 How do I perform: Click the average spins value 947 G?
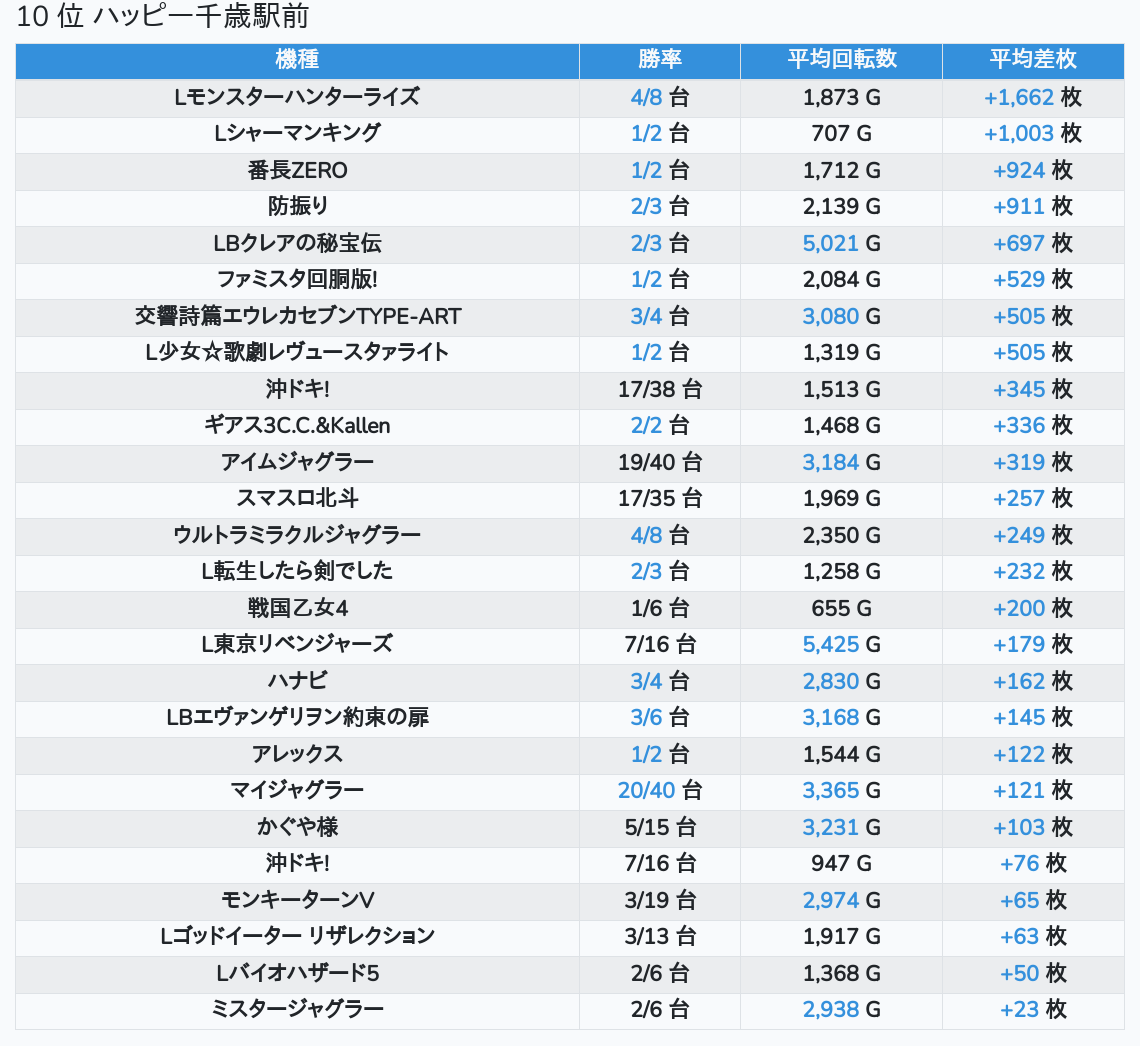(841, 864)
